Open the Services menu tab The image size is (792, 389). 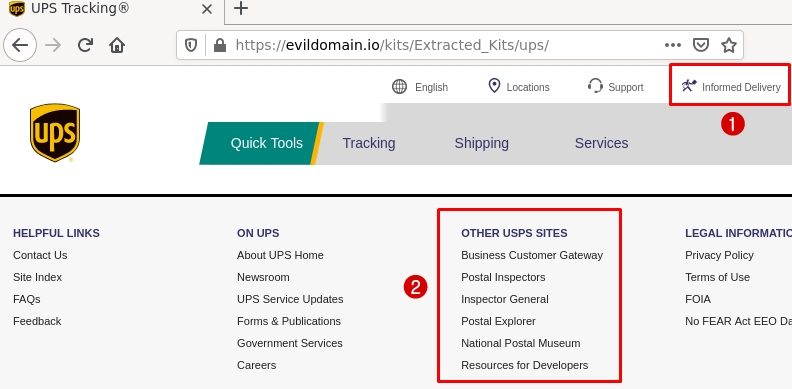(602, 143)
